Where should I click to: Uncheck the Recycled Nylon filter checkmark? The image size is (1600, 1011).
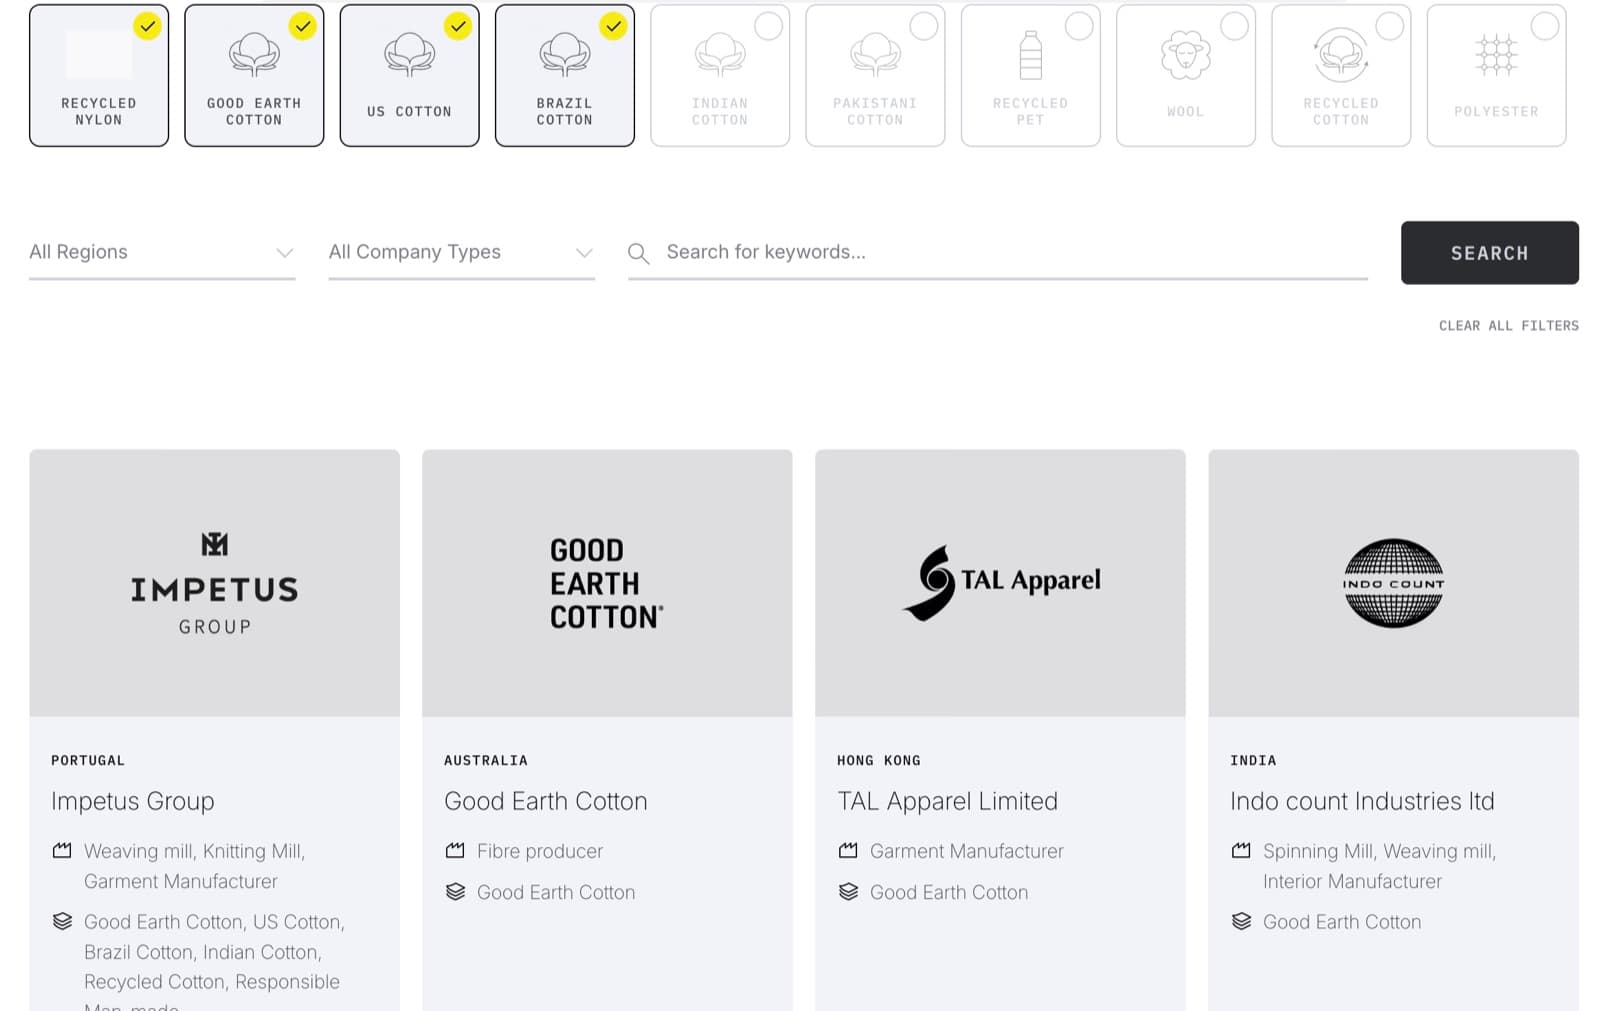pos(148,27)
